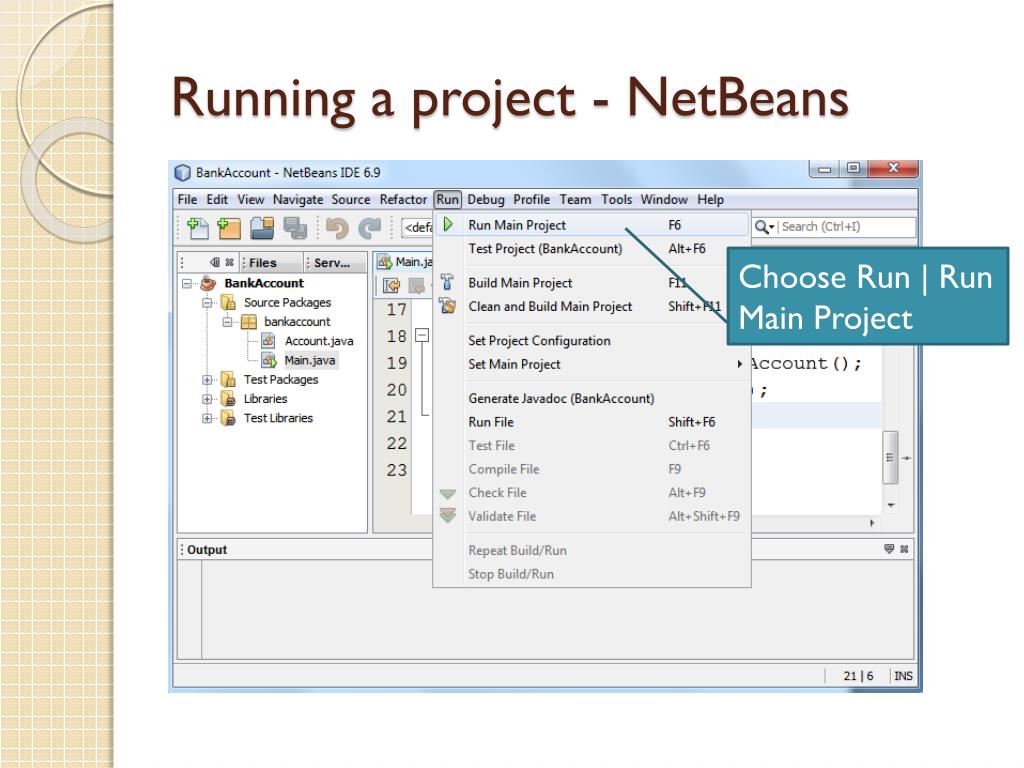Expand the Test Packages node
The height and width of the screenshot is (768, 1024).
tap(207, 379)
